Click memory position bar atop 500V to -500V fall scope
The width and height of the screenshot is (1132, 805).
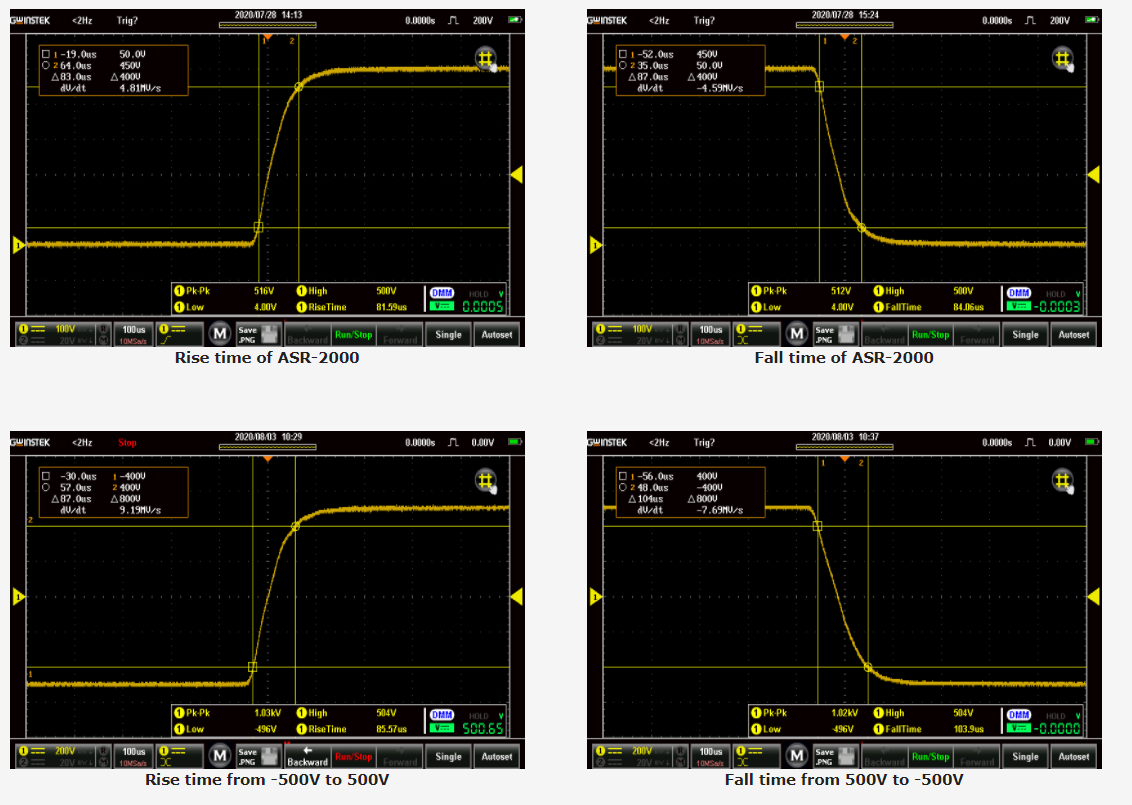pyautogui.click(x=844, y=448)
